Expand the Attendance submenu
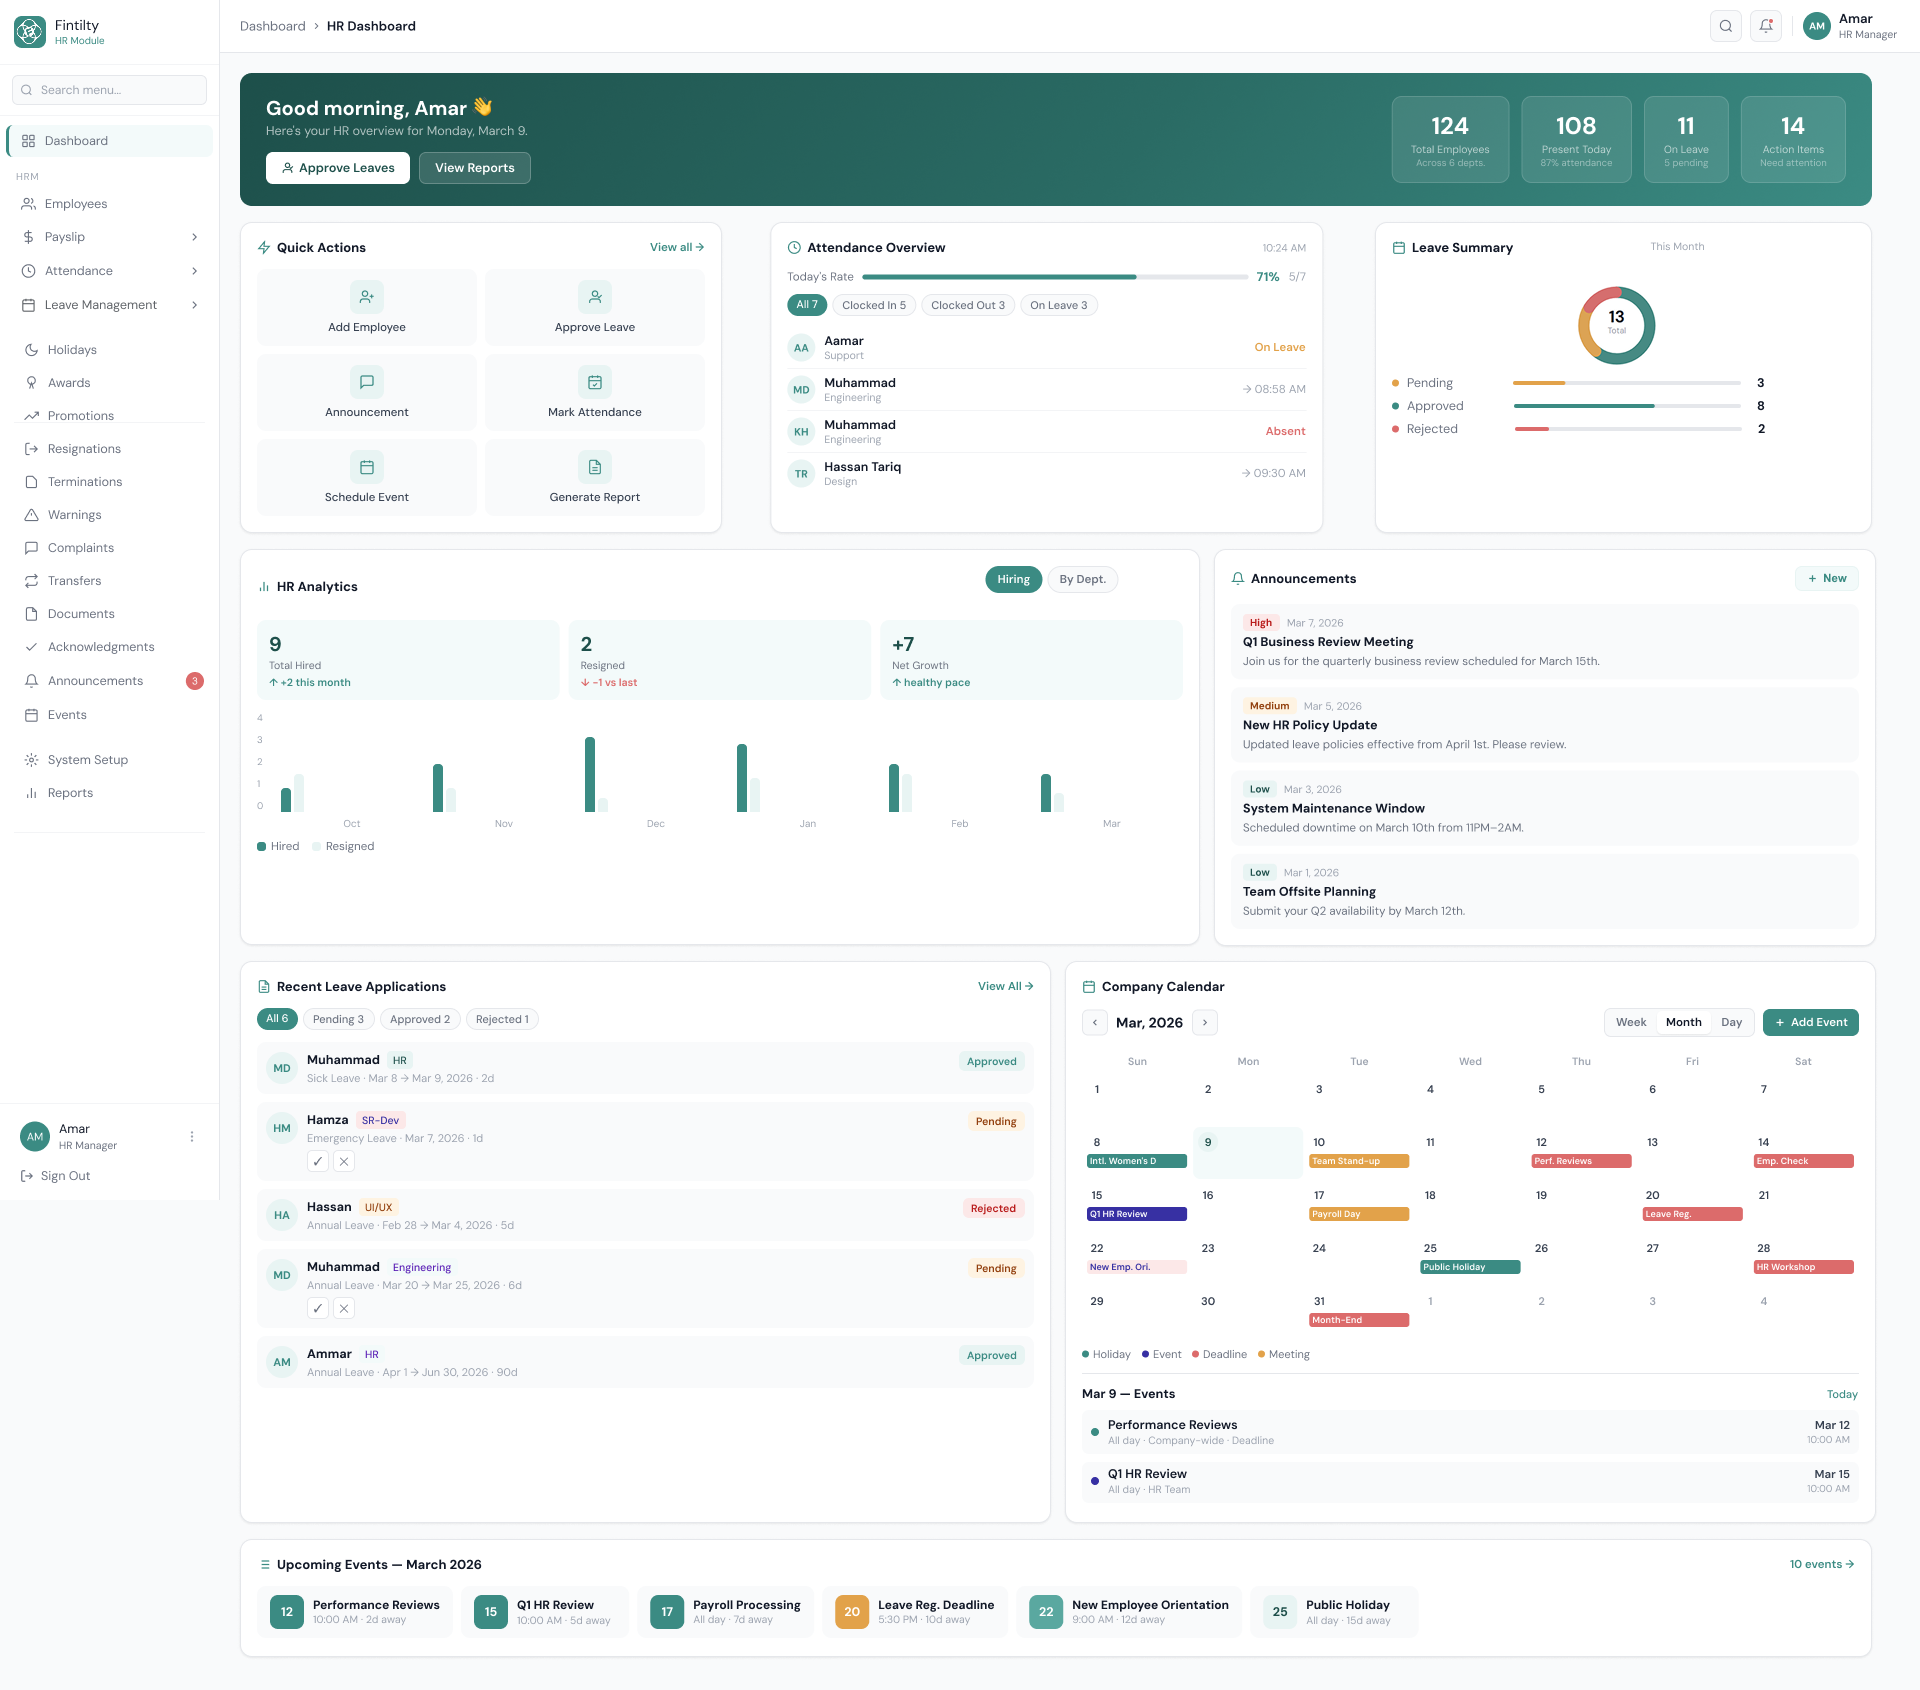1920x1690 pixels. (x=110, y=271)
